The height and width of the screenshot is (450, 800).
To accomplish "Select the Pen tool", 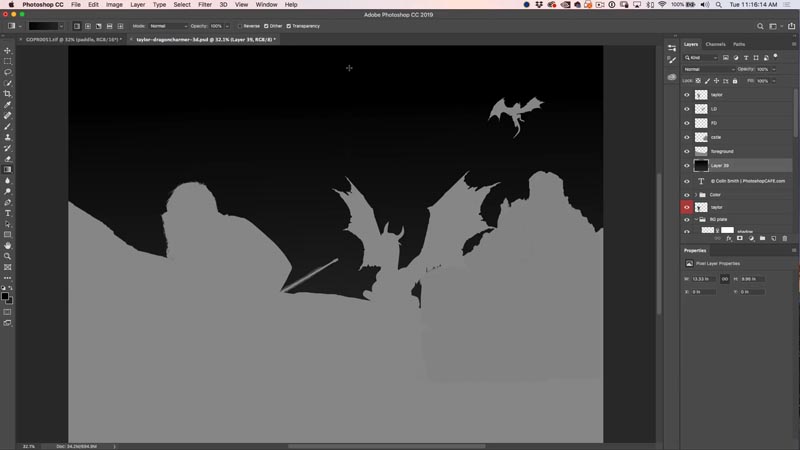I will click(8, 203).
